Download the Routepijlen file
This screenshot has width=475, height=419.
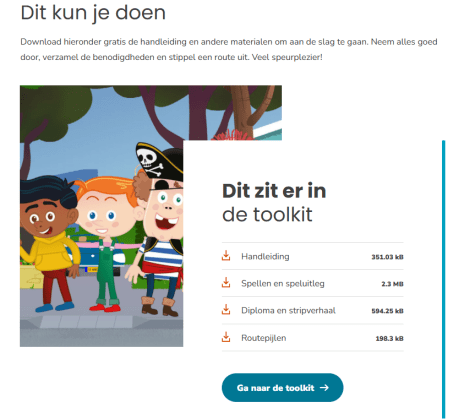click(264, 338)
